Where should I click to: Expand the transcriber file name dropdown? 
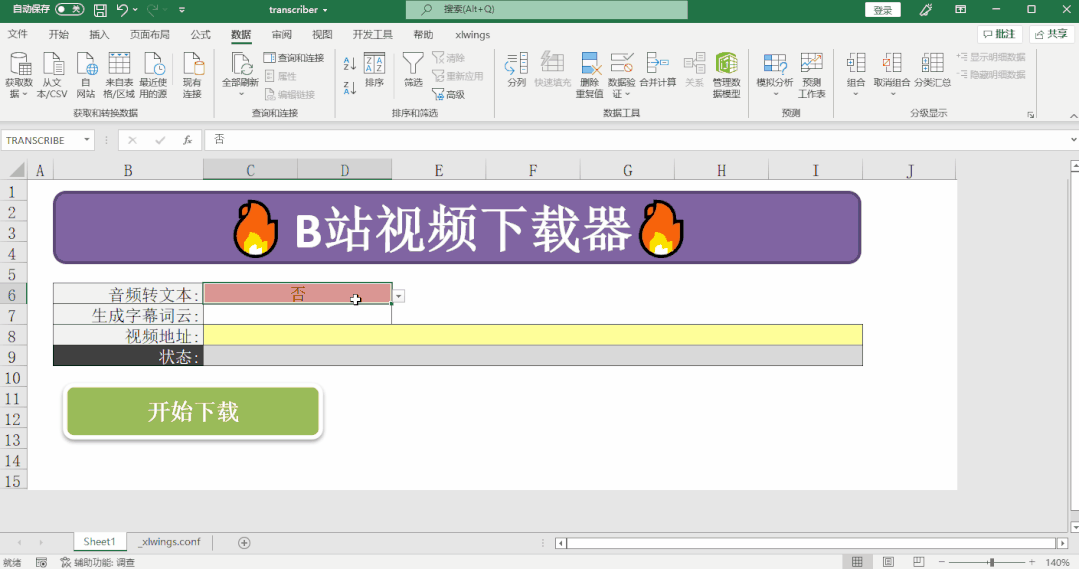point(325,10)
